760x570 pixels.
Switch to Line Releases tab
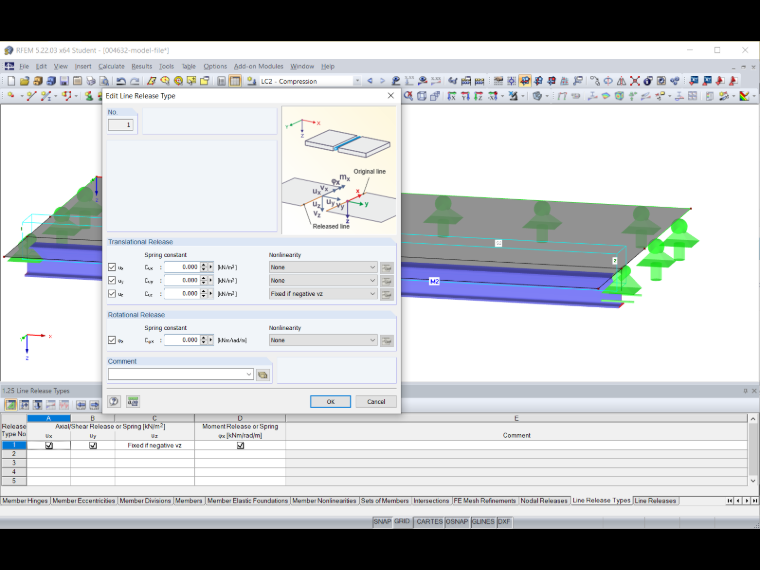tap(655, 501)
